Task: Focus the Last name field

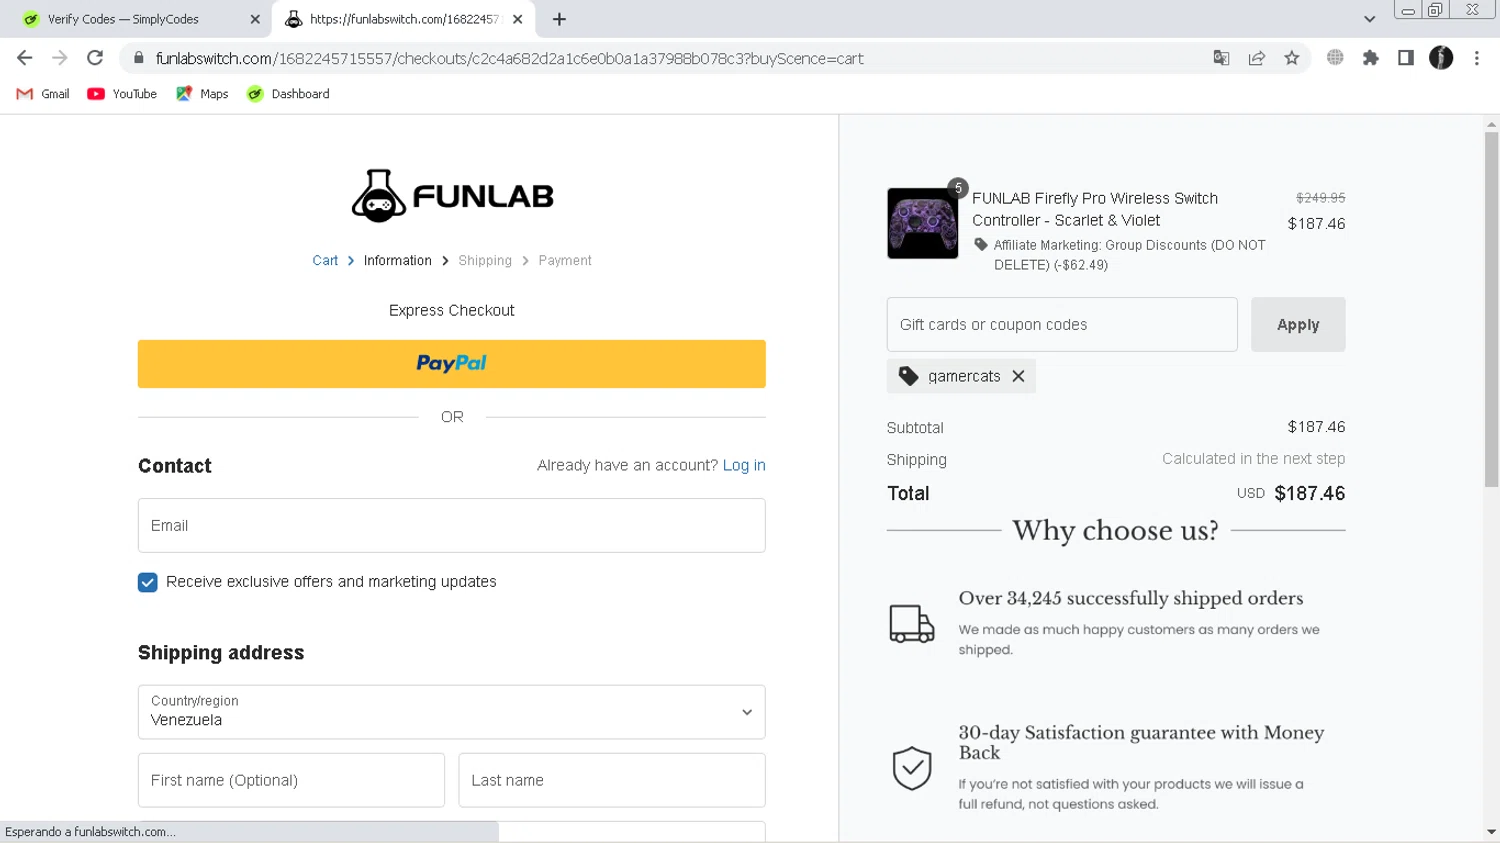Action: coord(612,780)
